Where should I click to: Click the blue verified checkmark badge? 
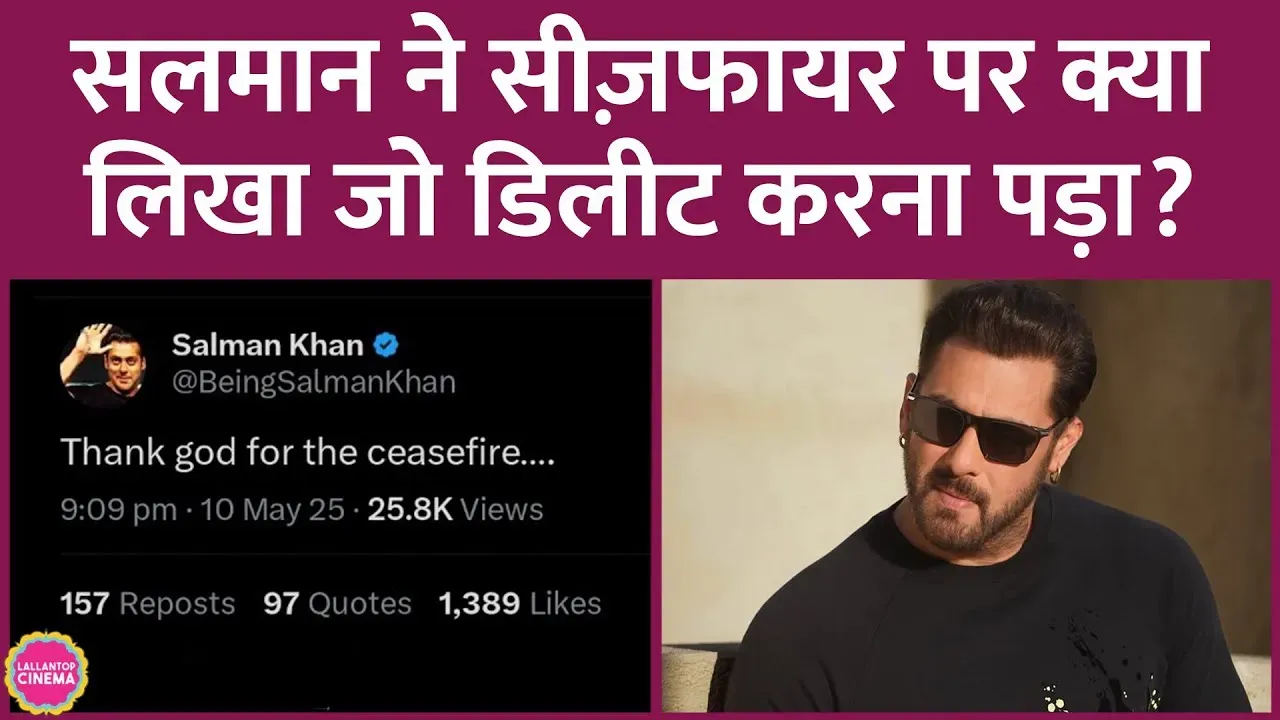[x=386, y=345]
